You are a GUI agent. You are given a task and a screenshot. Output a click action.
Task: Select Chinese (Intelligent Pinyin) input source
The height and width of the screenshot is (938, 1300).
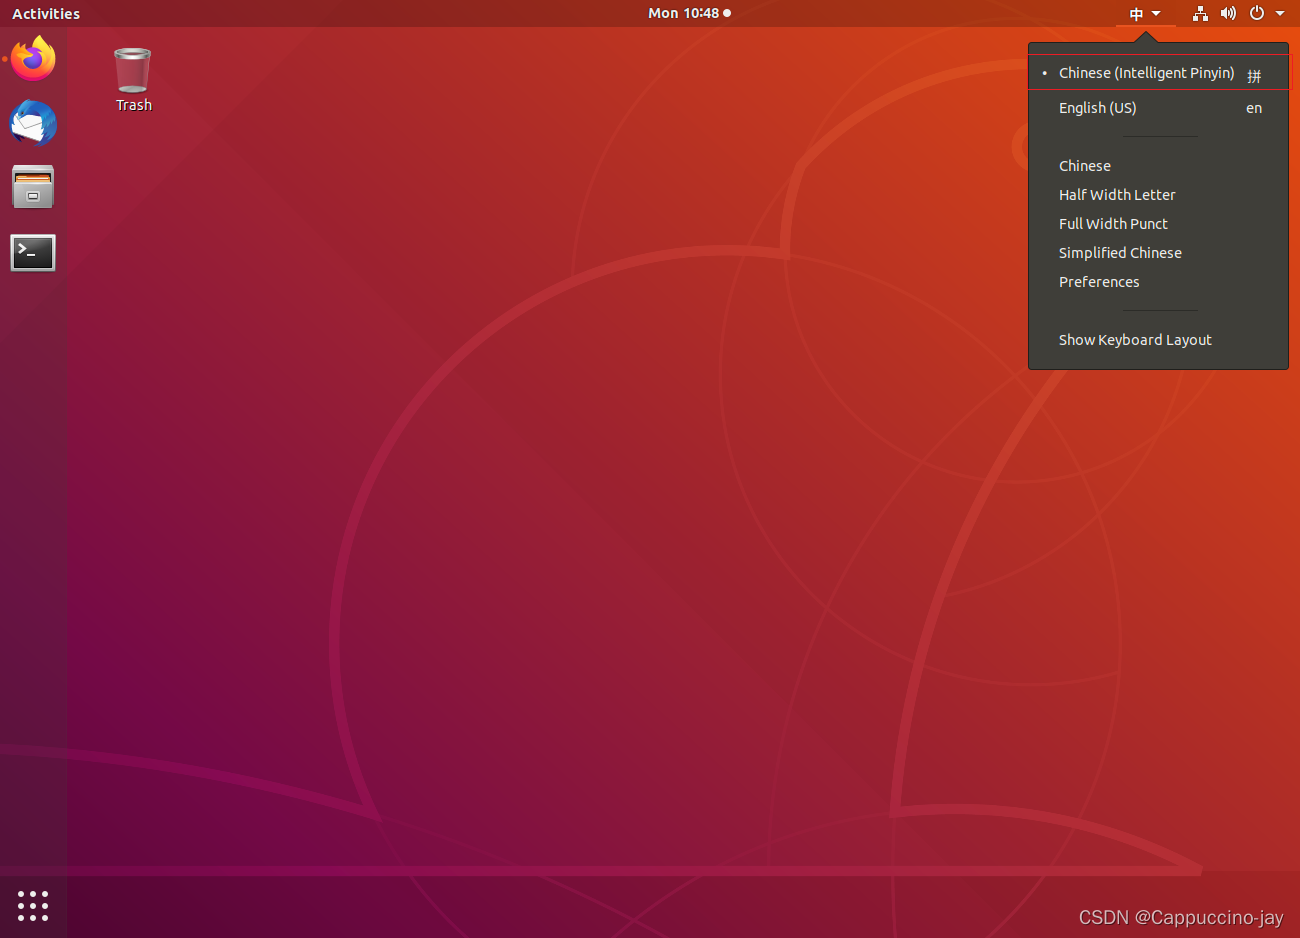pyautogui.click(x=1159, y=73)
